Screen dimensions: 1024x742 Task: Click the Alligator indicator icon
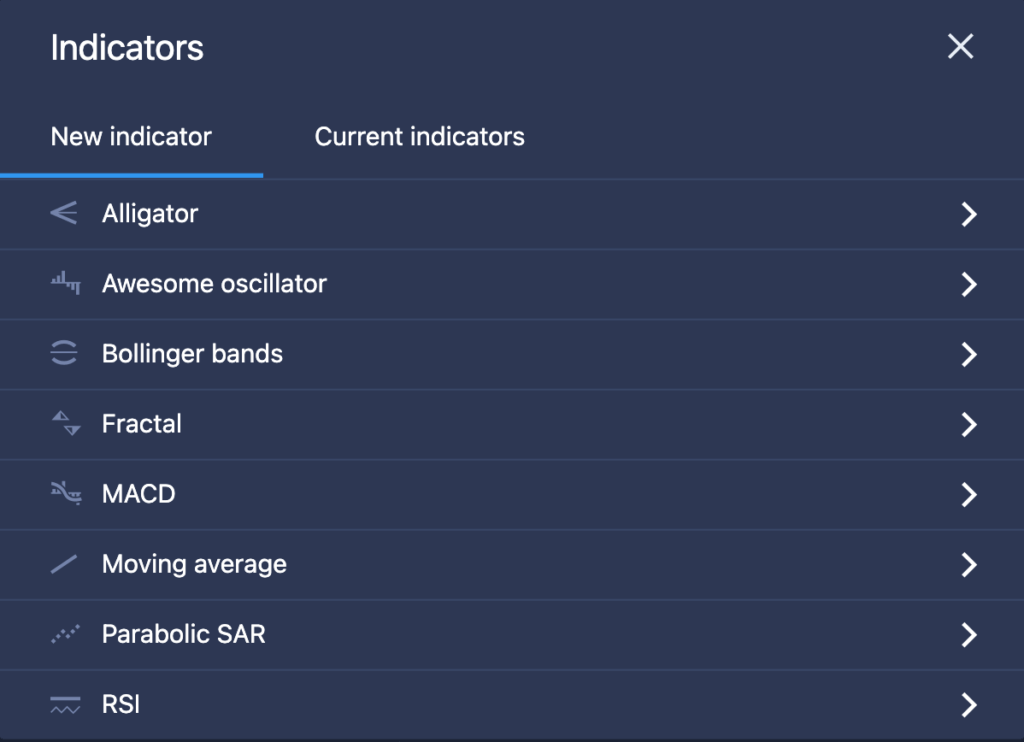point(64,213)
